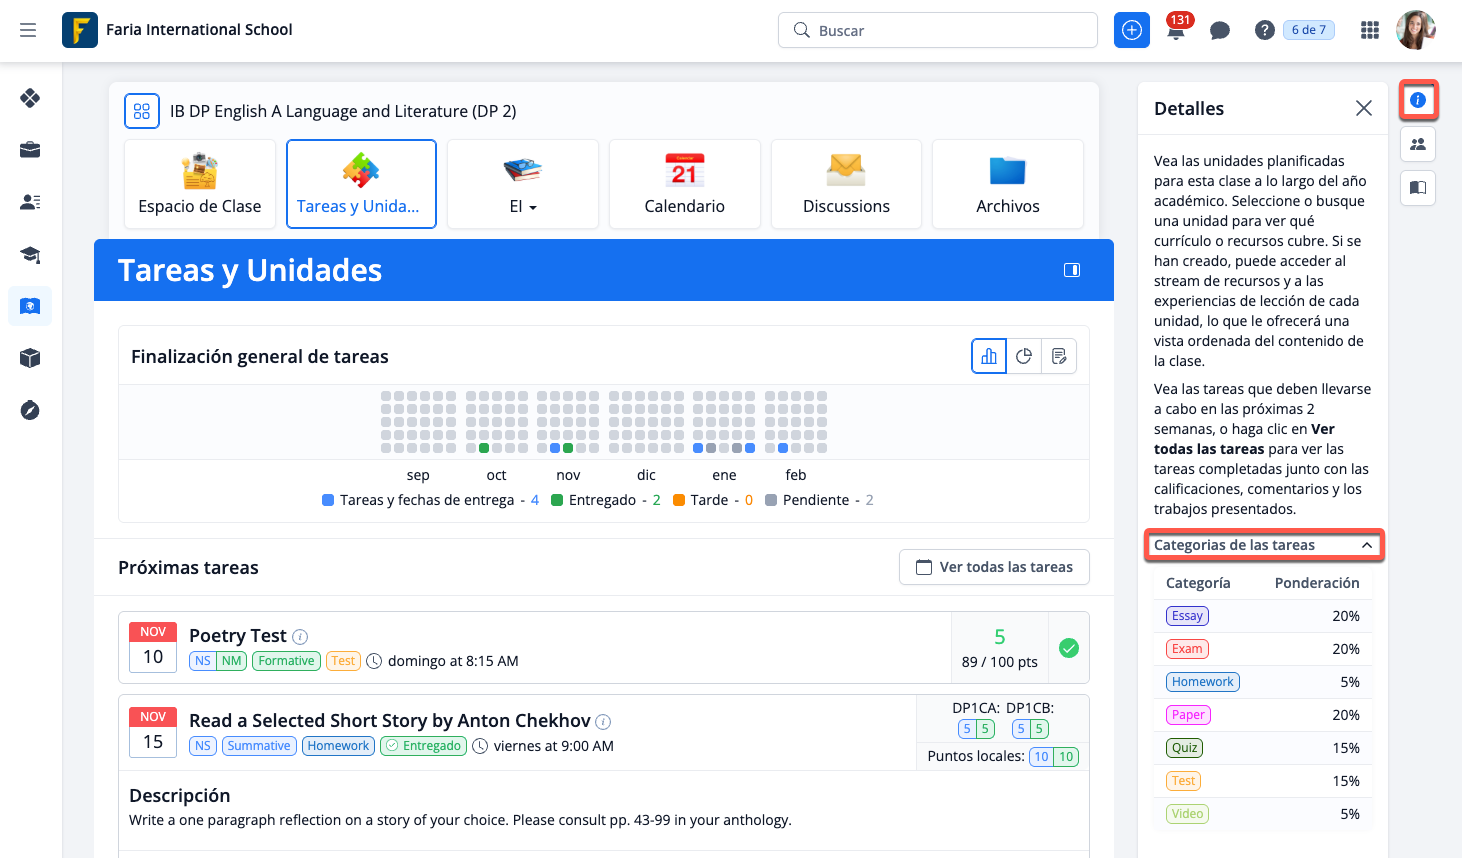
Task: Open the apps grid launcher icon
Action: click(x=1370, y=30)
